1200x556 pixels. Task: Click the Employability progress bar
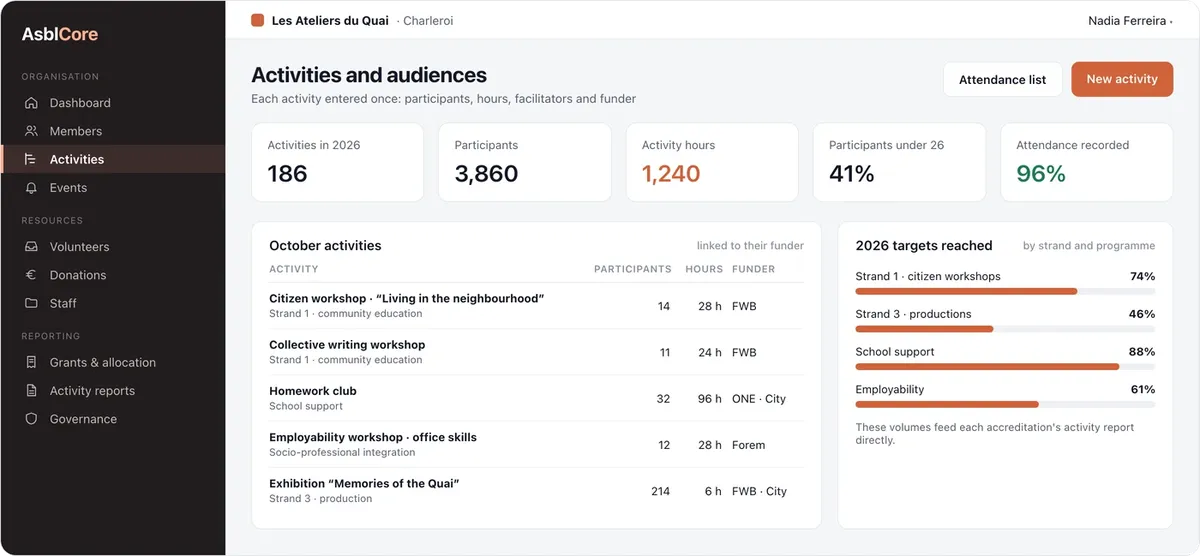[x=1005, y=405]
